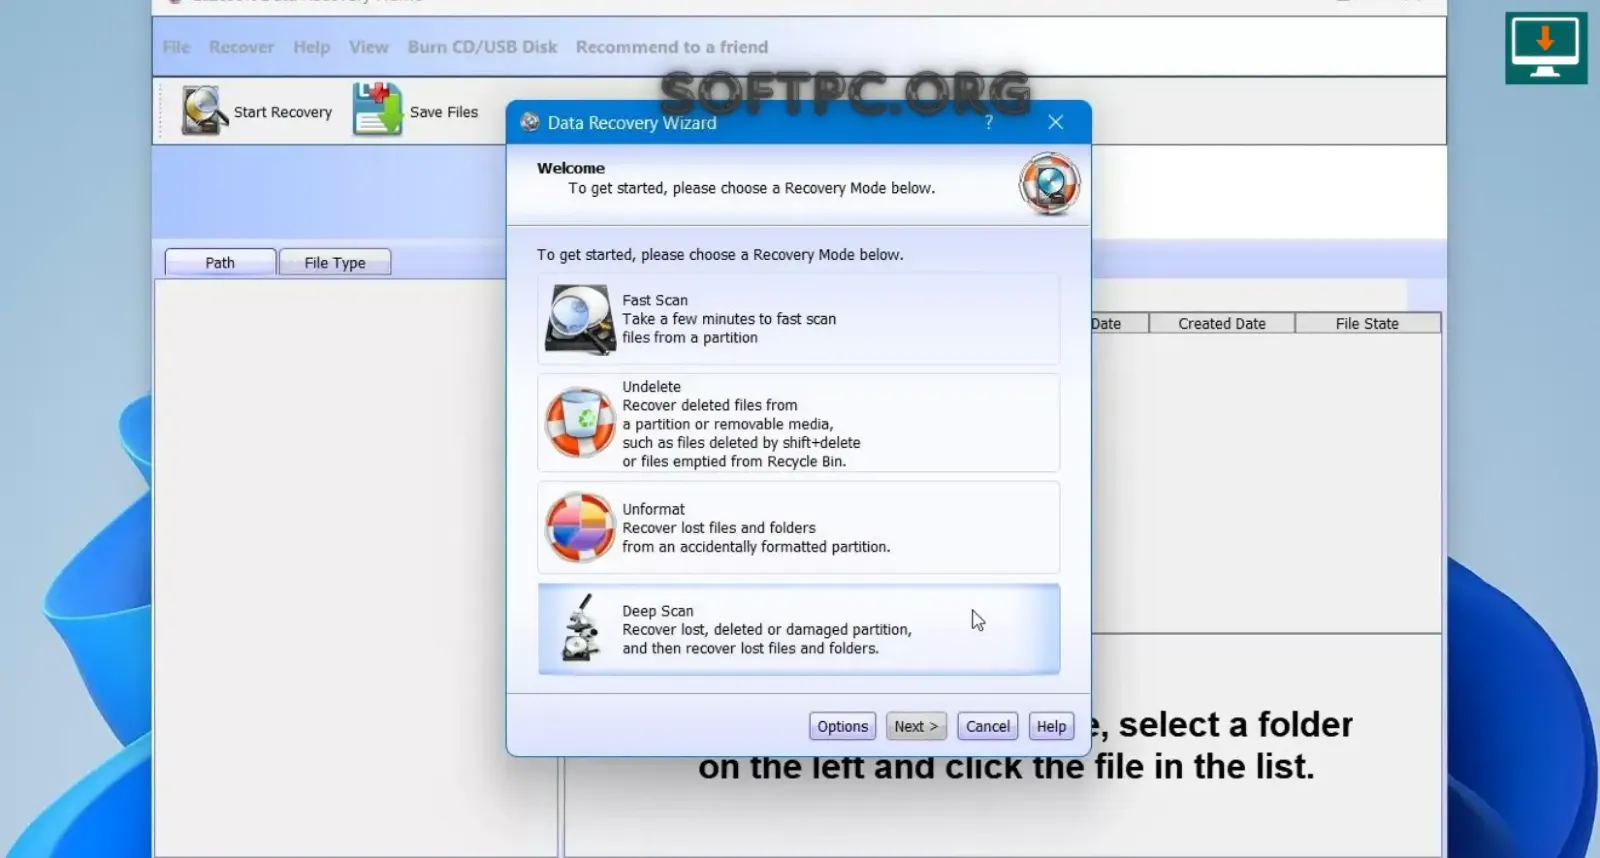Viewport: 1600px width, 858px height.
Task: Click the download monitor icon on desktop
Action: [x=1546, y=48]
